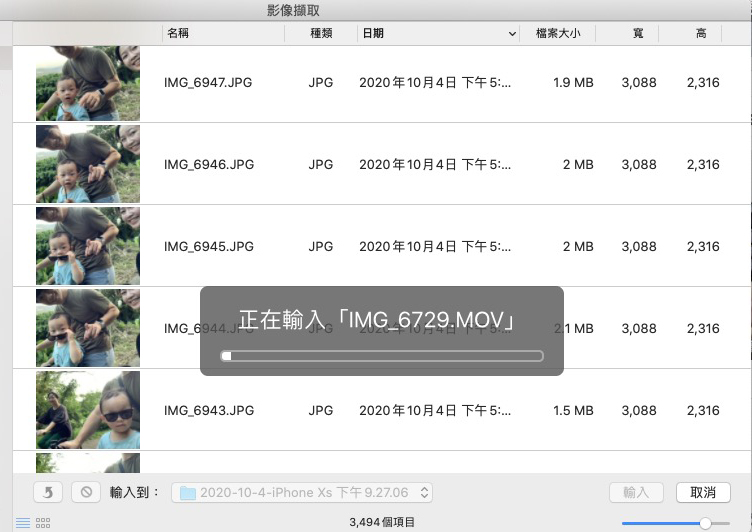Click the date cell of IMG_6947.JPG

435,83
